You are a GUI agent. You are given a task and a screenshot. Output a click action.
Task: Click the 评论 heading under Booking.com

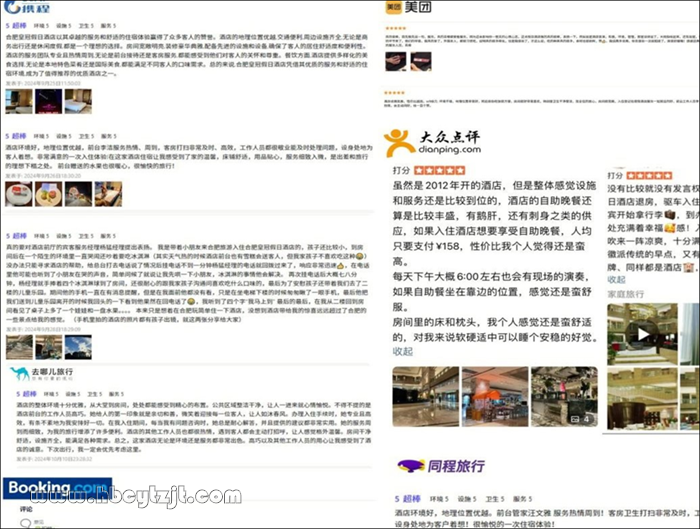click(x=27, y=508)
